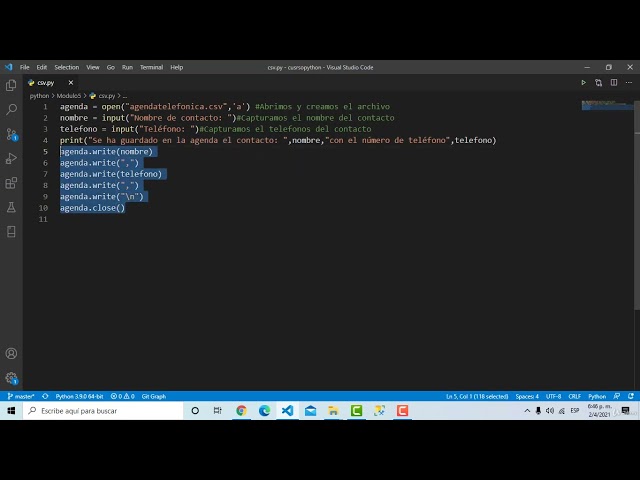Open red Camtasia recorder taskbar icon
The image size is (640, 480).
(402, 411)
